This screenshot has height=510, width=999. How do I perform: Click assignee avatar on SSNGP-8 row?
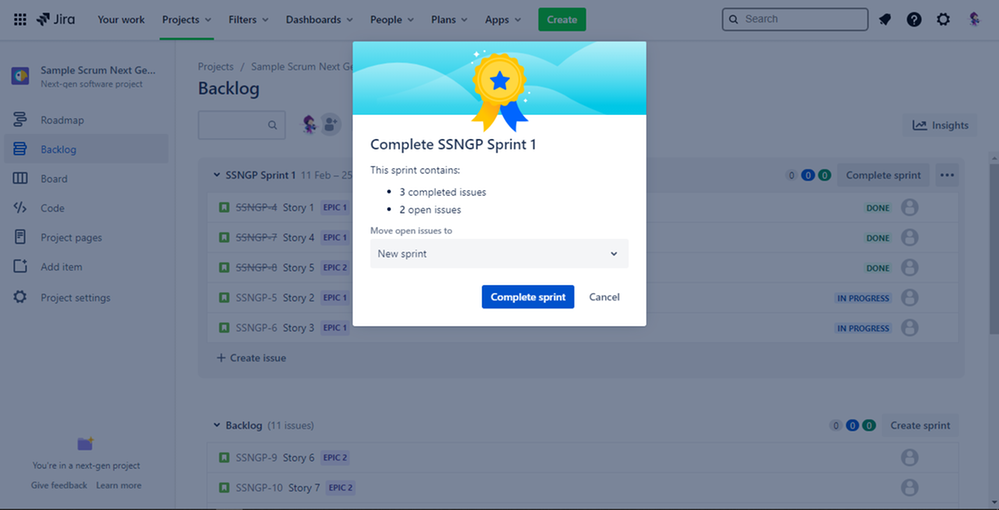tap(910, 268)
